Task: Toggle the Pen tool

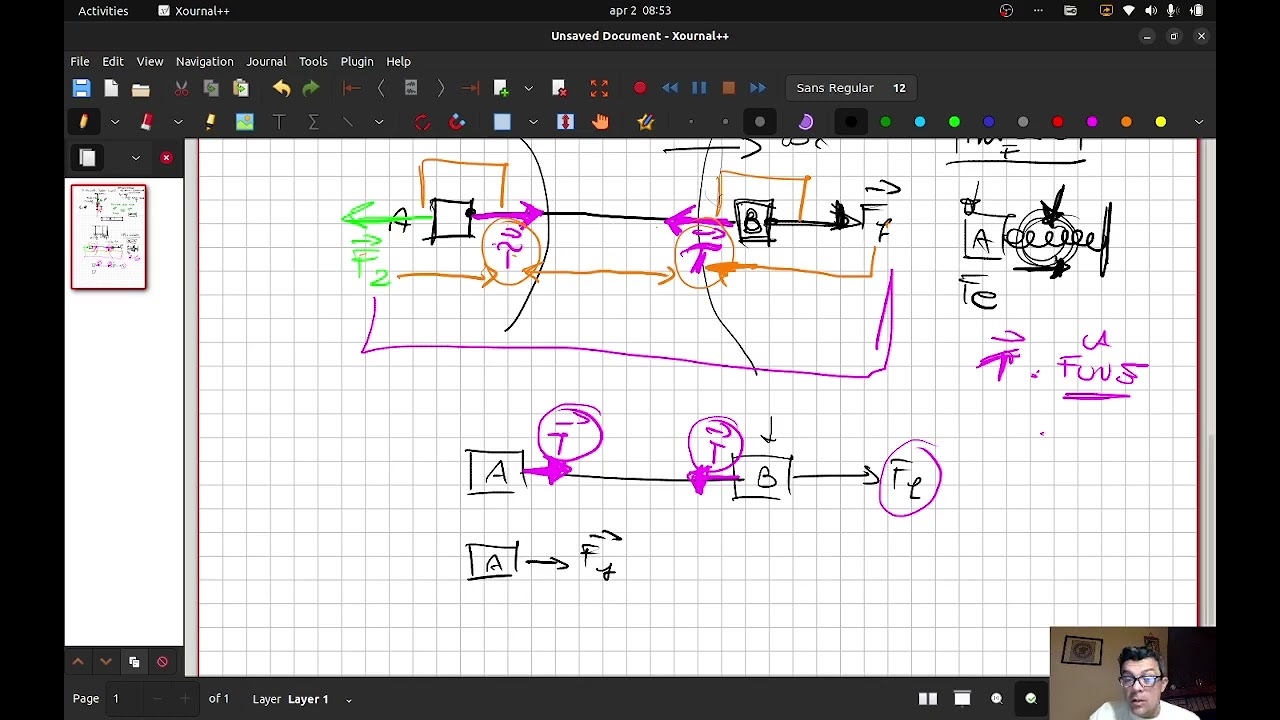Action: pyautogui.click(x=83, y=122)
